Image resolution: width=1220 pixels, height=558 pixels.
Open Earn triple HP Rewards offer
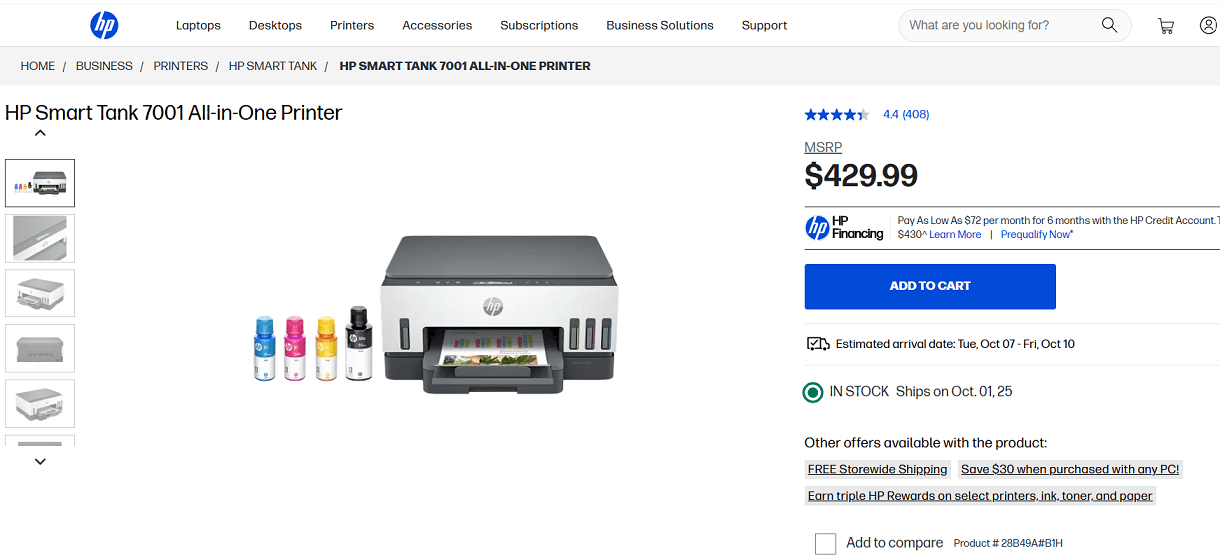(980, 495)
